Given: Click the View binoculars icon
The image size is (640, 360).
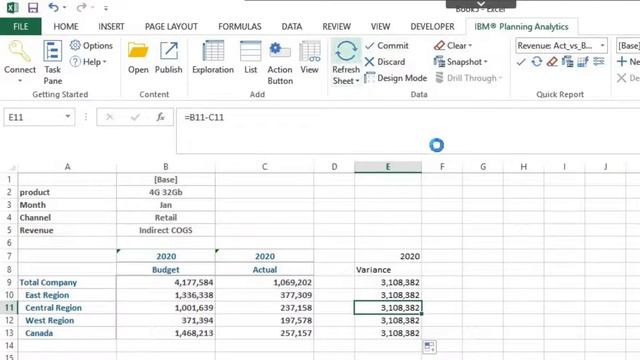Looking at the screenshot, I should (309, 51).
